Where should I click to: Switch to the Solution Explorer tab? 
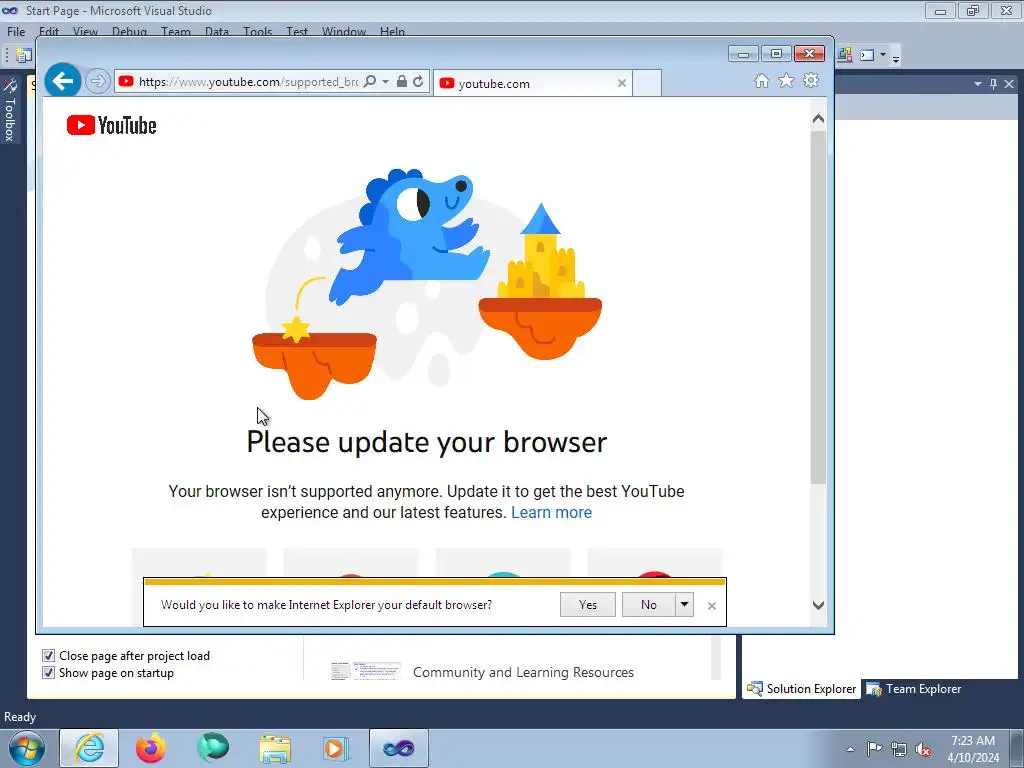(x=802, y=689)
